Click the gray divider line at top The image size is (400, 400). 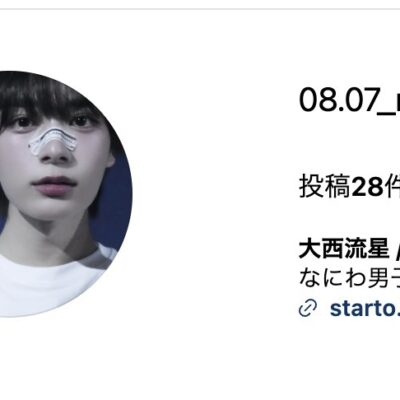(200, 9)
